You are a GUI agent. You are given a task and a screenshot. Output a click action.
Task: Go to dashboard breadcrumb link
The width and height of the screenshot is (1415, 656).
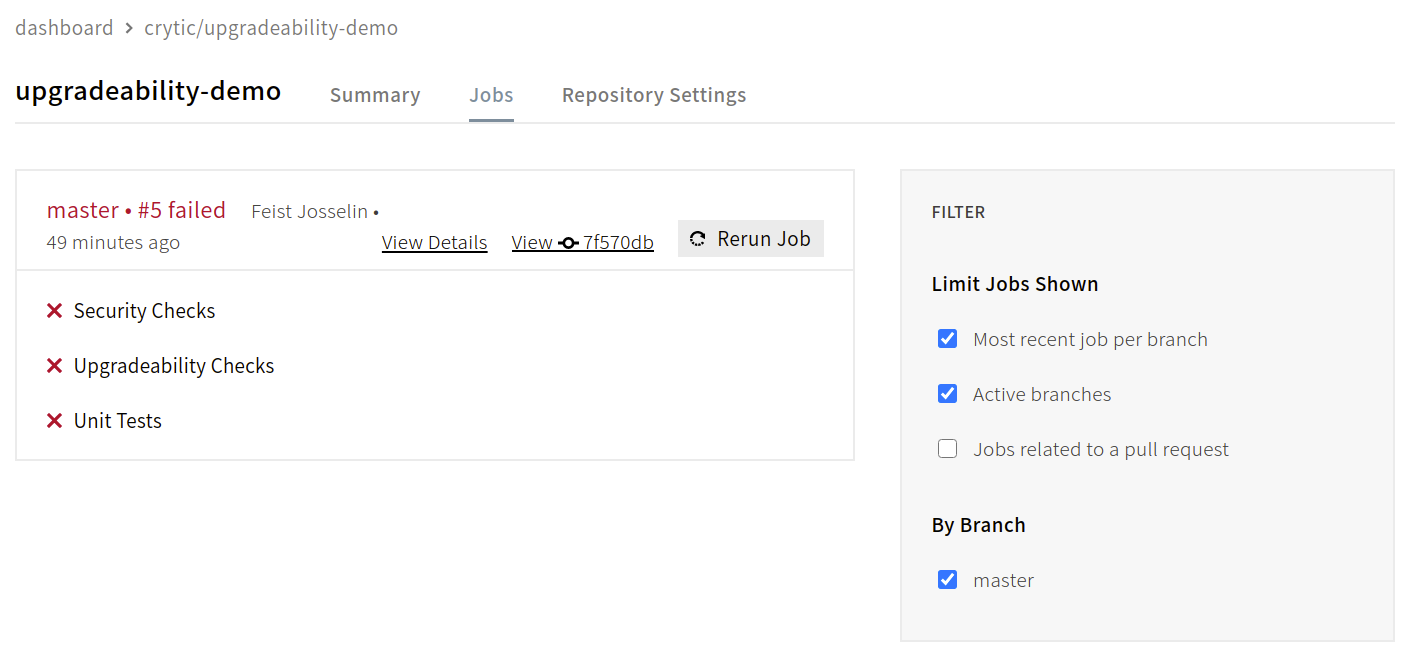[x=64, y=28]
